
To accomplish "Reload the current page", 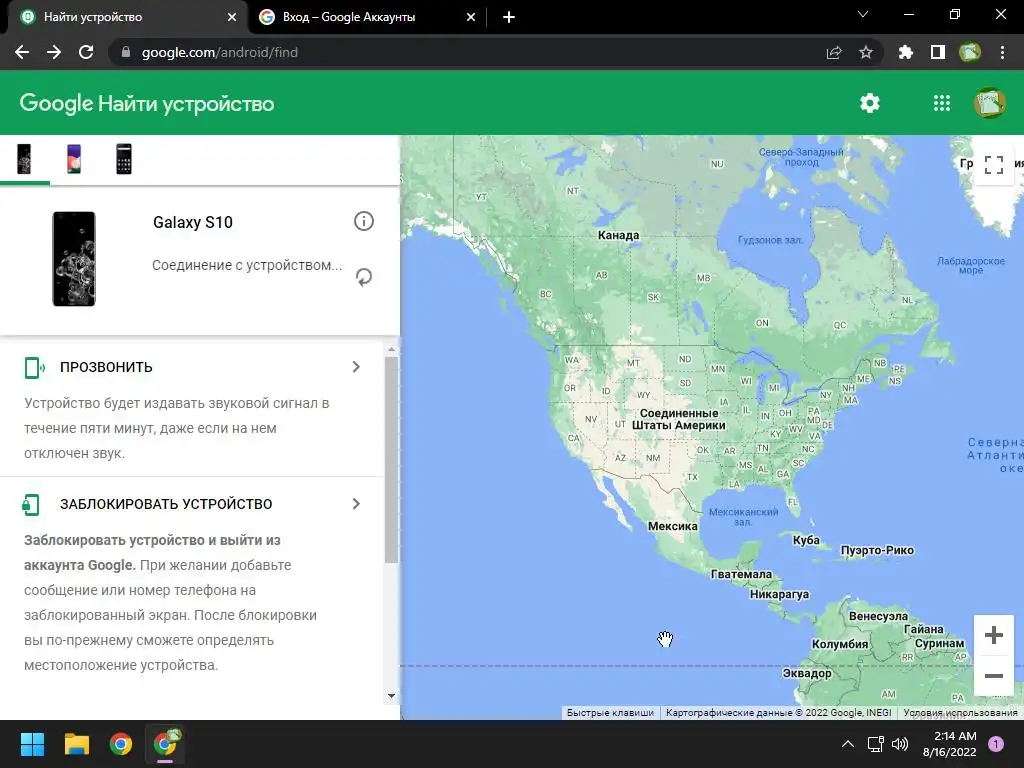I will tap(86, 52).
